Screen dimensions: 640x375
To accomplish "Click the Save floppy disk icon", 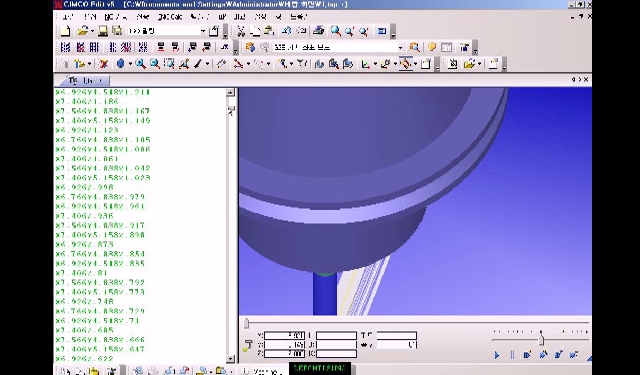I will tap(102, 31).
